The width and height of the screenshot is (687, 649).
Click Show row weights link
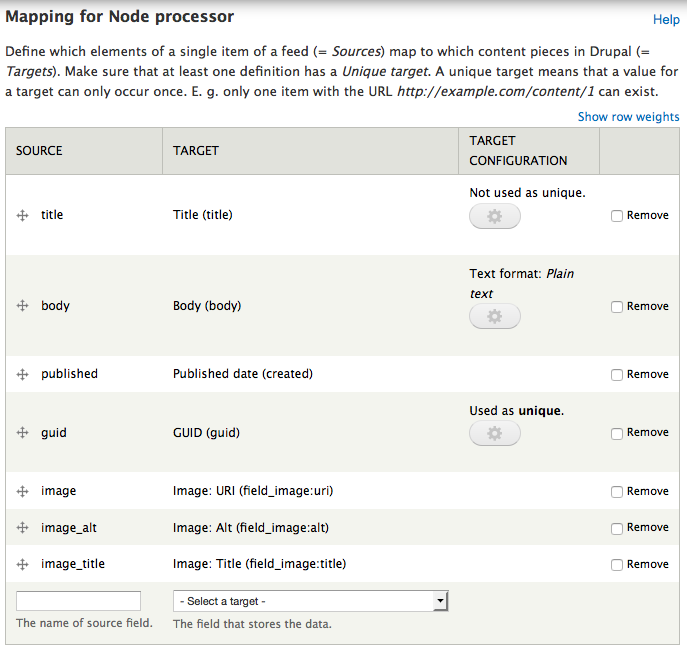point(628,117)
